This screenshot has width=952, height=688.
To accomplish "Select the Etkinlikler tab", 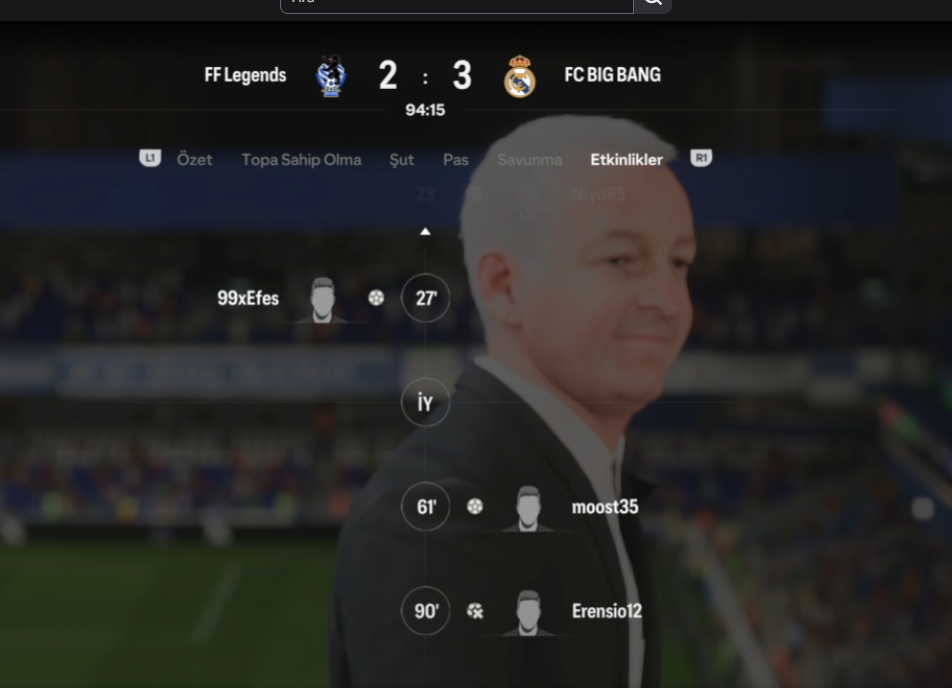I will pos(627,160).
